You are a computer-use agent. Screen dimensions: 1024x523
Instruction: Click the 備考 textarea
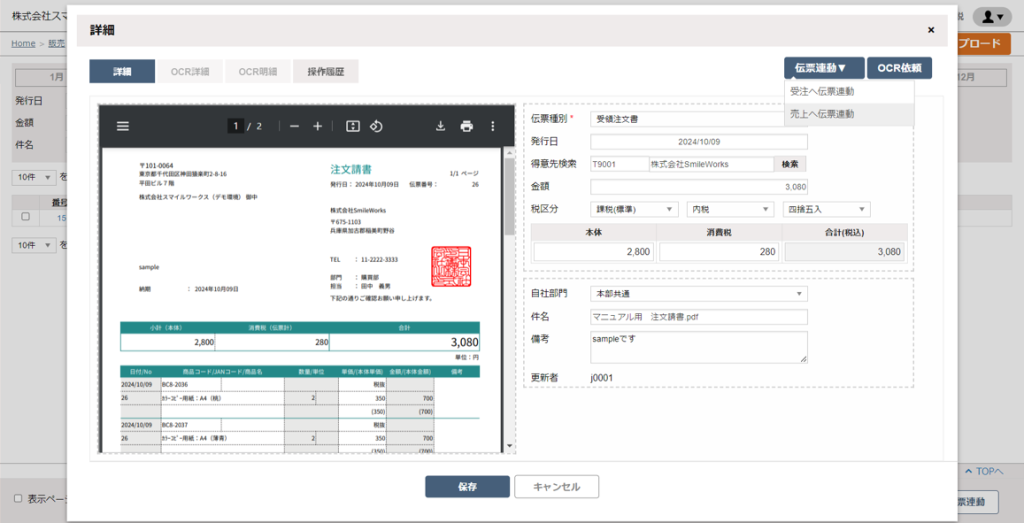699,347
